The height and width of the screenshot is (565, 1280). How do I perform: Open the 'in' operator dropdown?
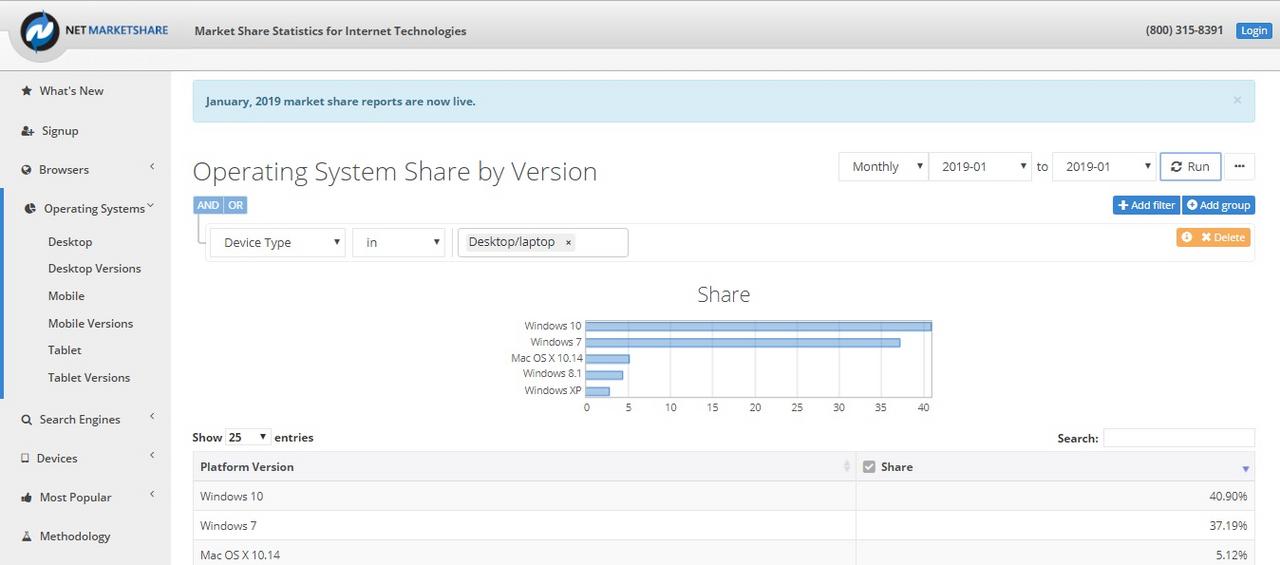click(398, 243)
